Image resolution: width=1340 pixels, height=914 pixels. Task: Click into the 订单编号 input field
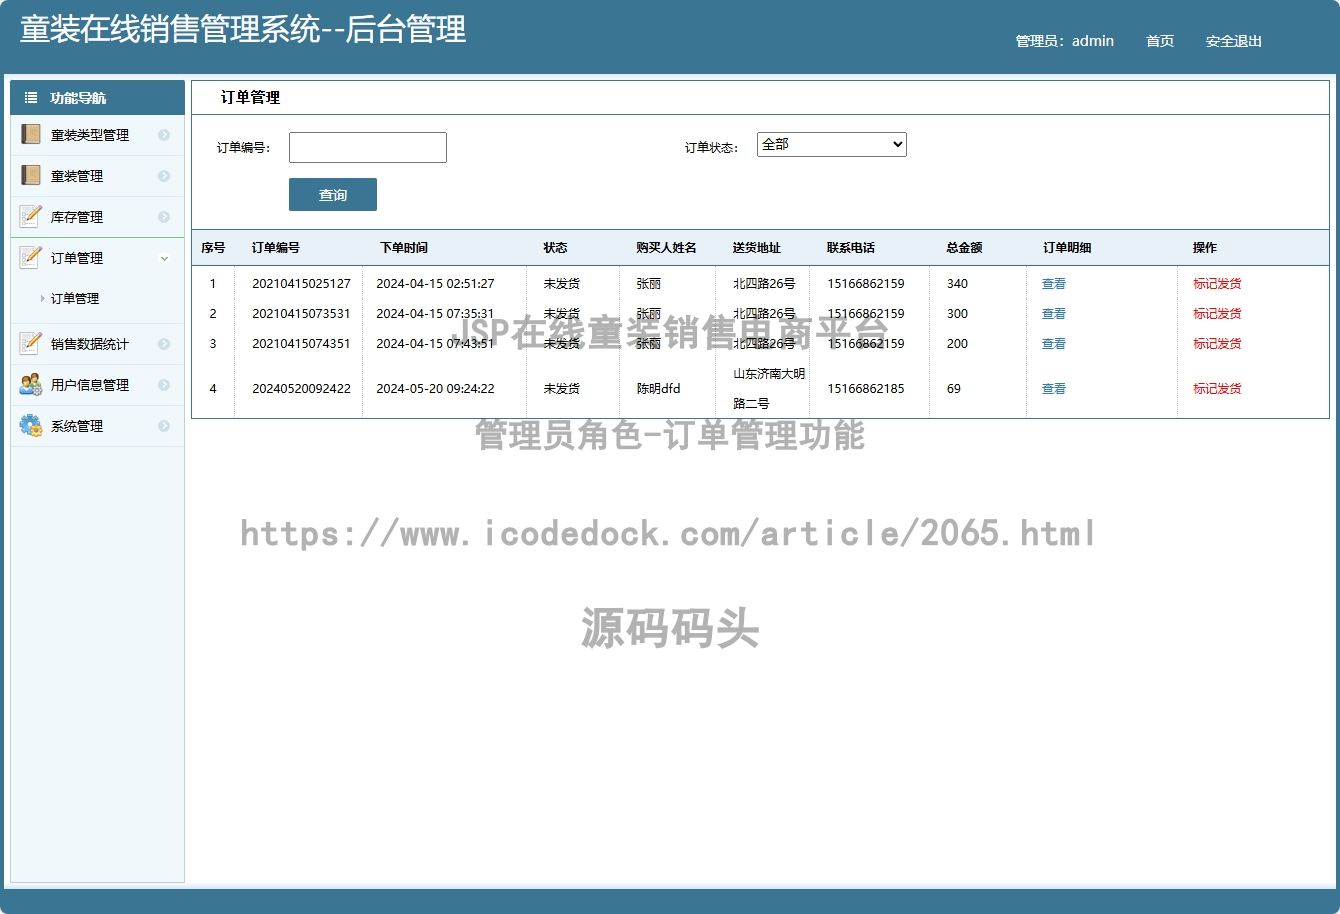coord(368,147)
